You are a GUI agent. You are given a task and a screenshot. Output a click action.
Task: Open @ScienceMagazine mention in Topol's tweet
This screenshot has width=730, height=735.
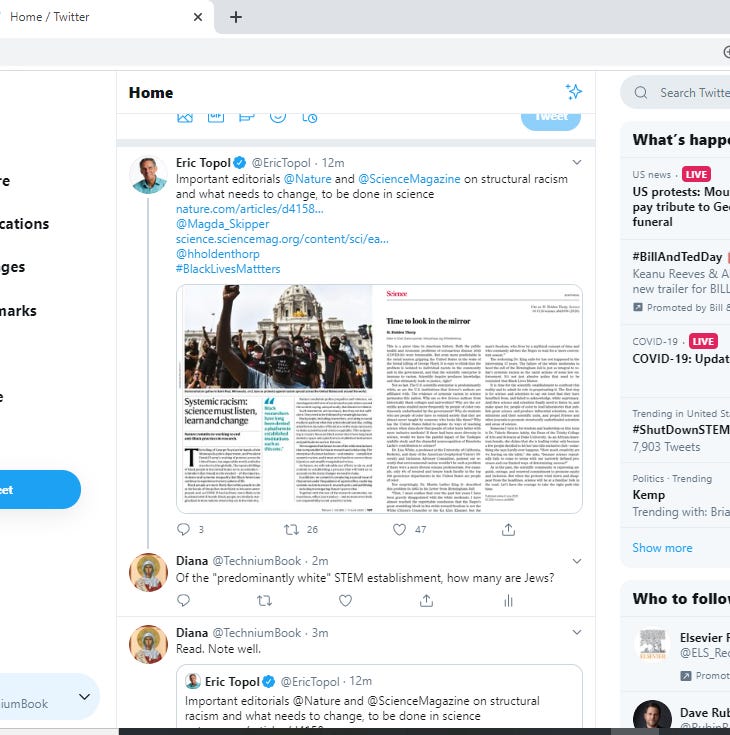[x=409, y=179]
